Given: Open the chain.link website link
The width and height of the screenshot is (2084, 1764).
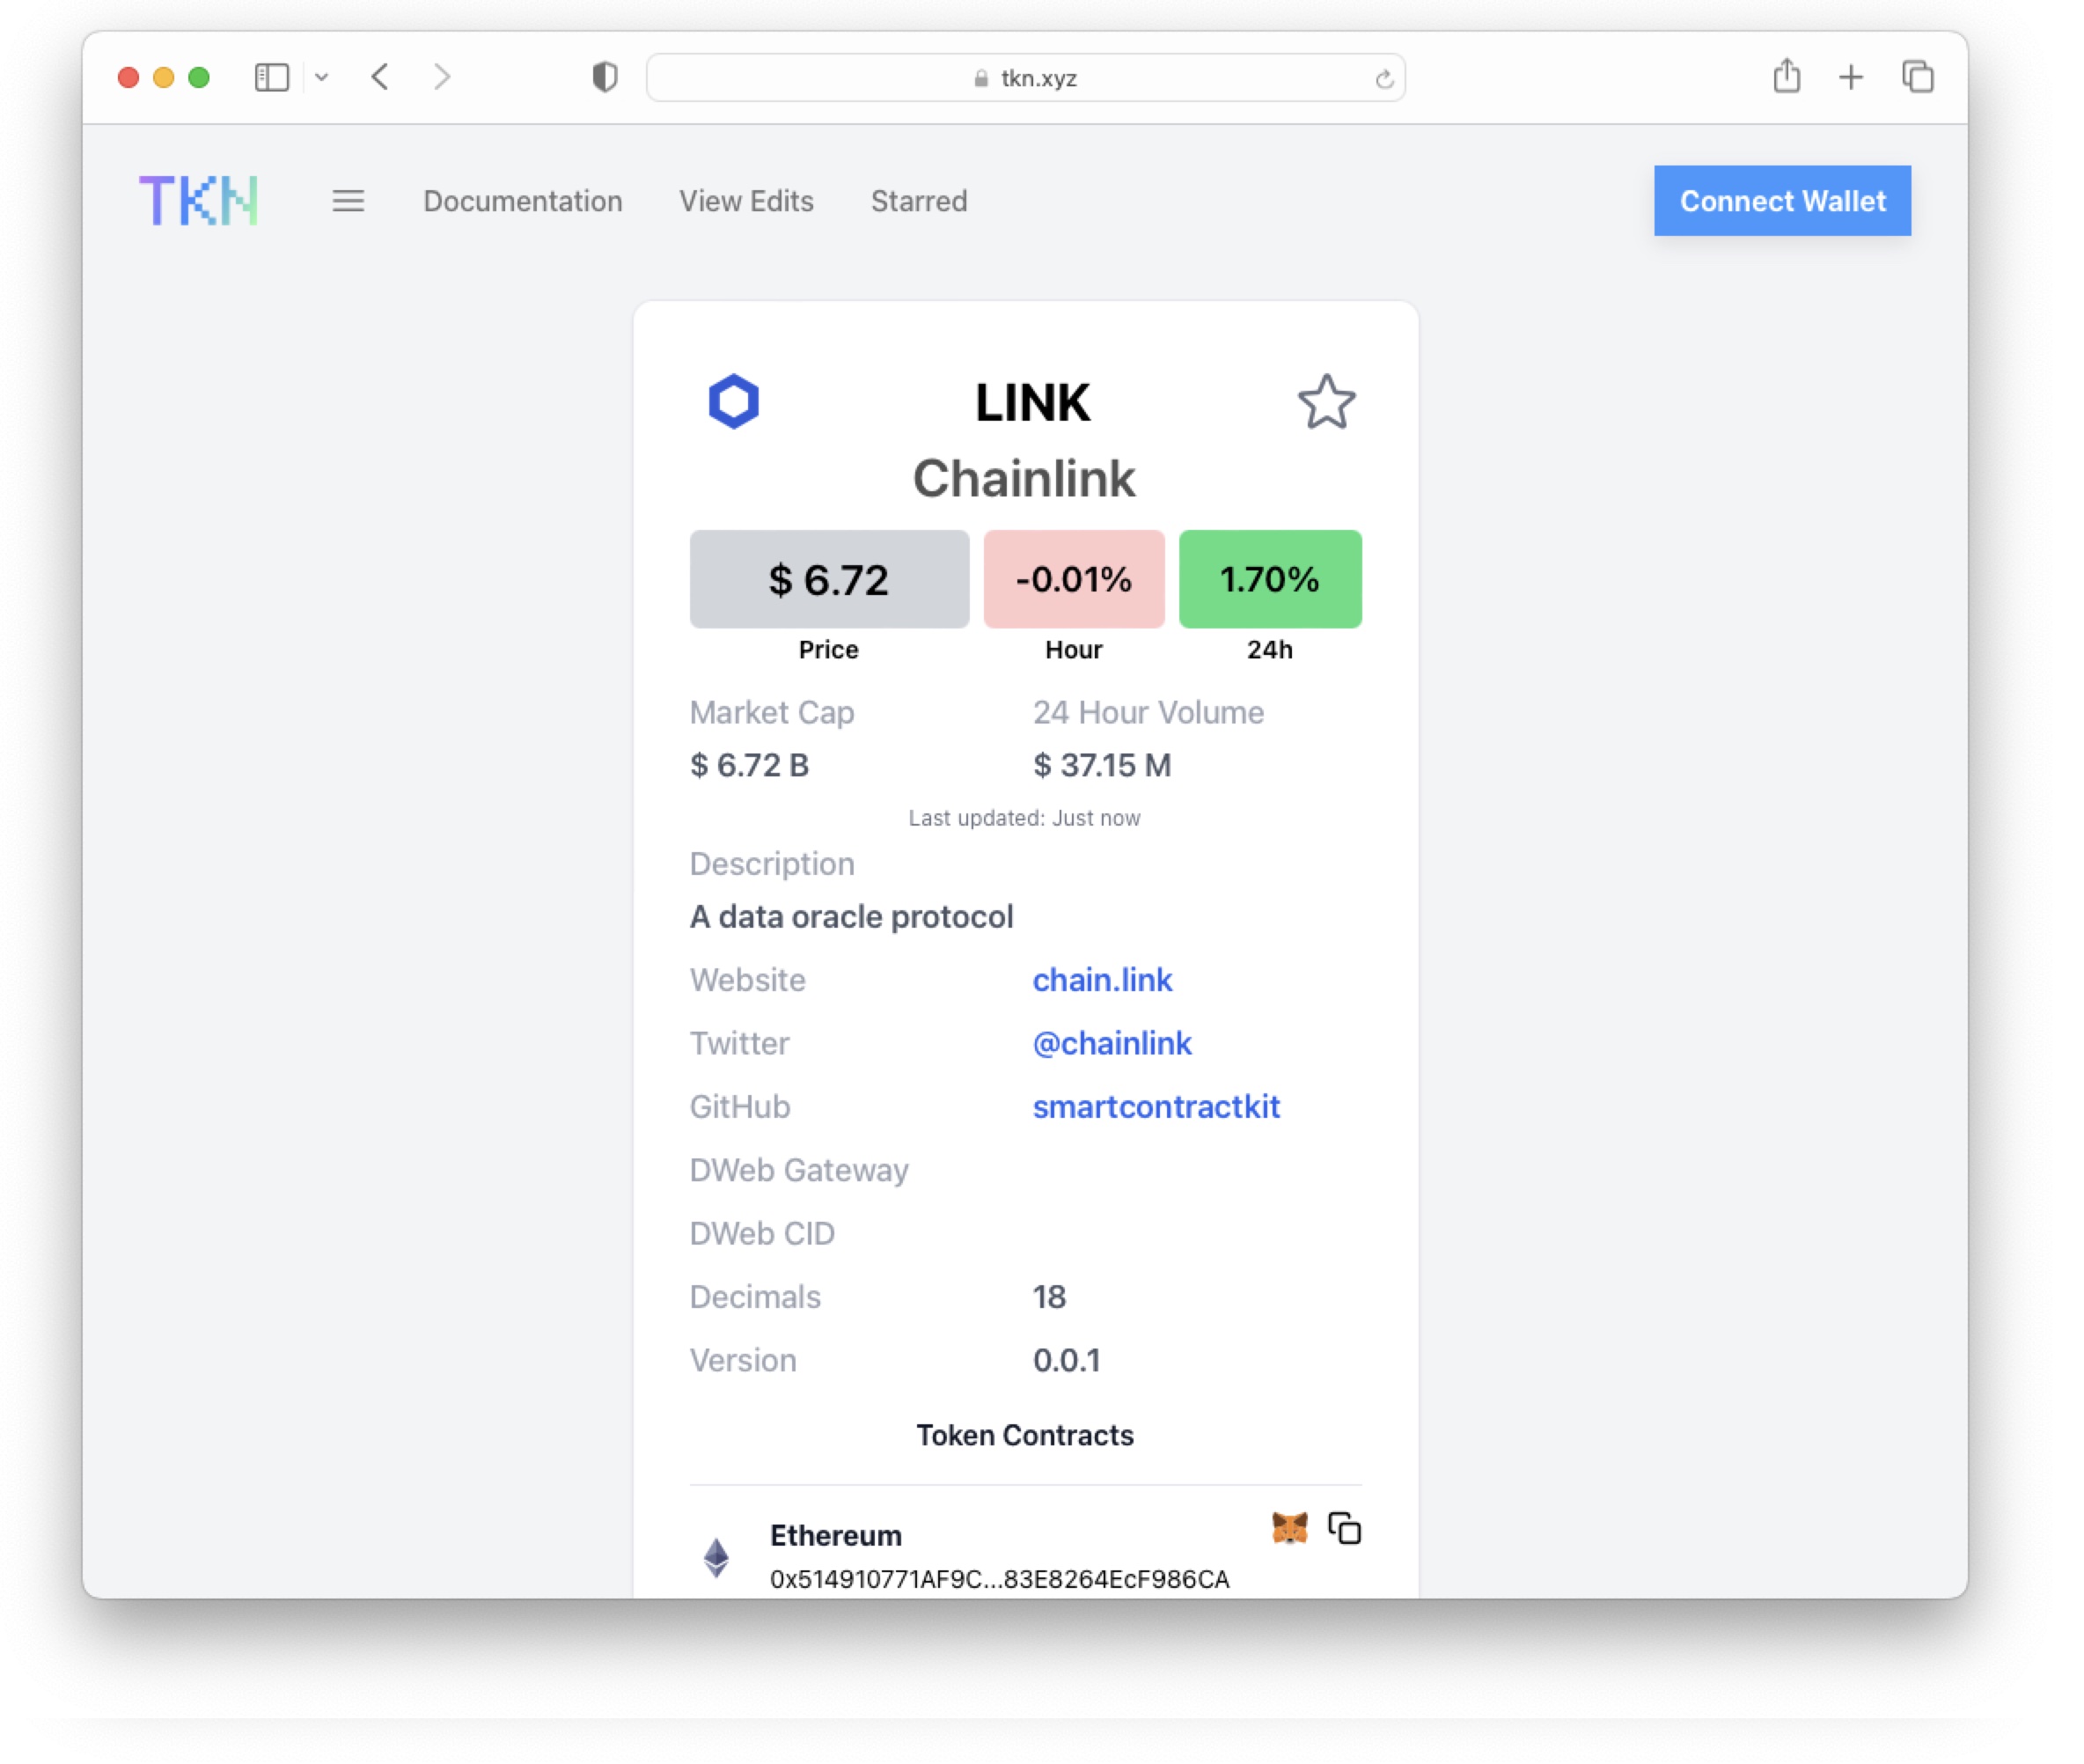Looking at the screenshot, I should click(x=1102, y=979).
